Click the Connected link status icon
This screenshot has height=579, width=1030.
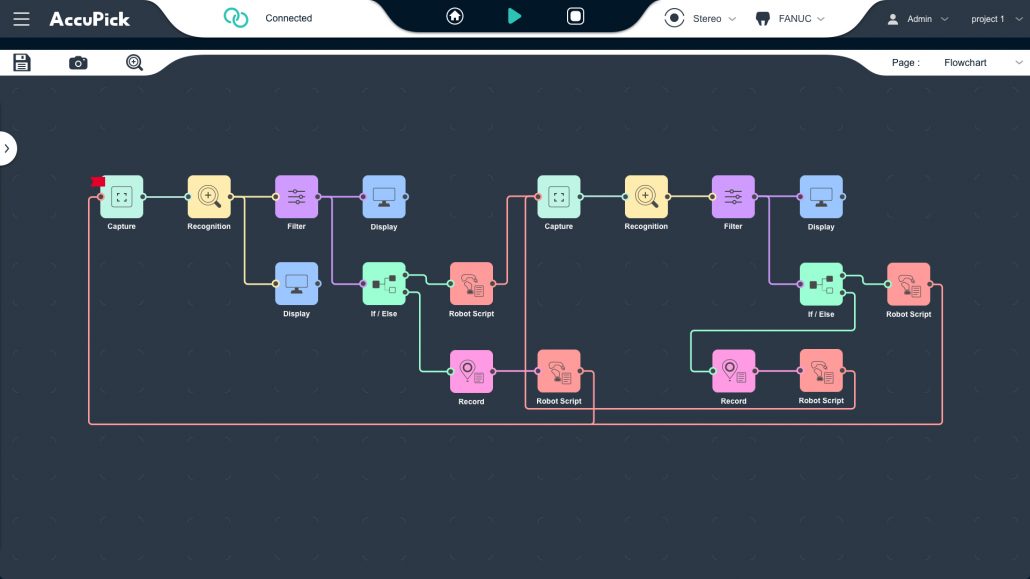point(236,18)
